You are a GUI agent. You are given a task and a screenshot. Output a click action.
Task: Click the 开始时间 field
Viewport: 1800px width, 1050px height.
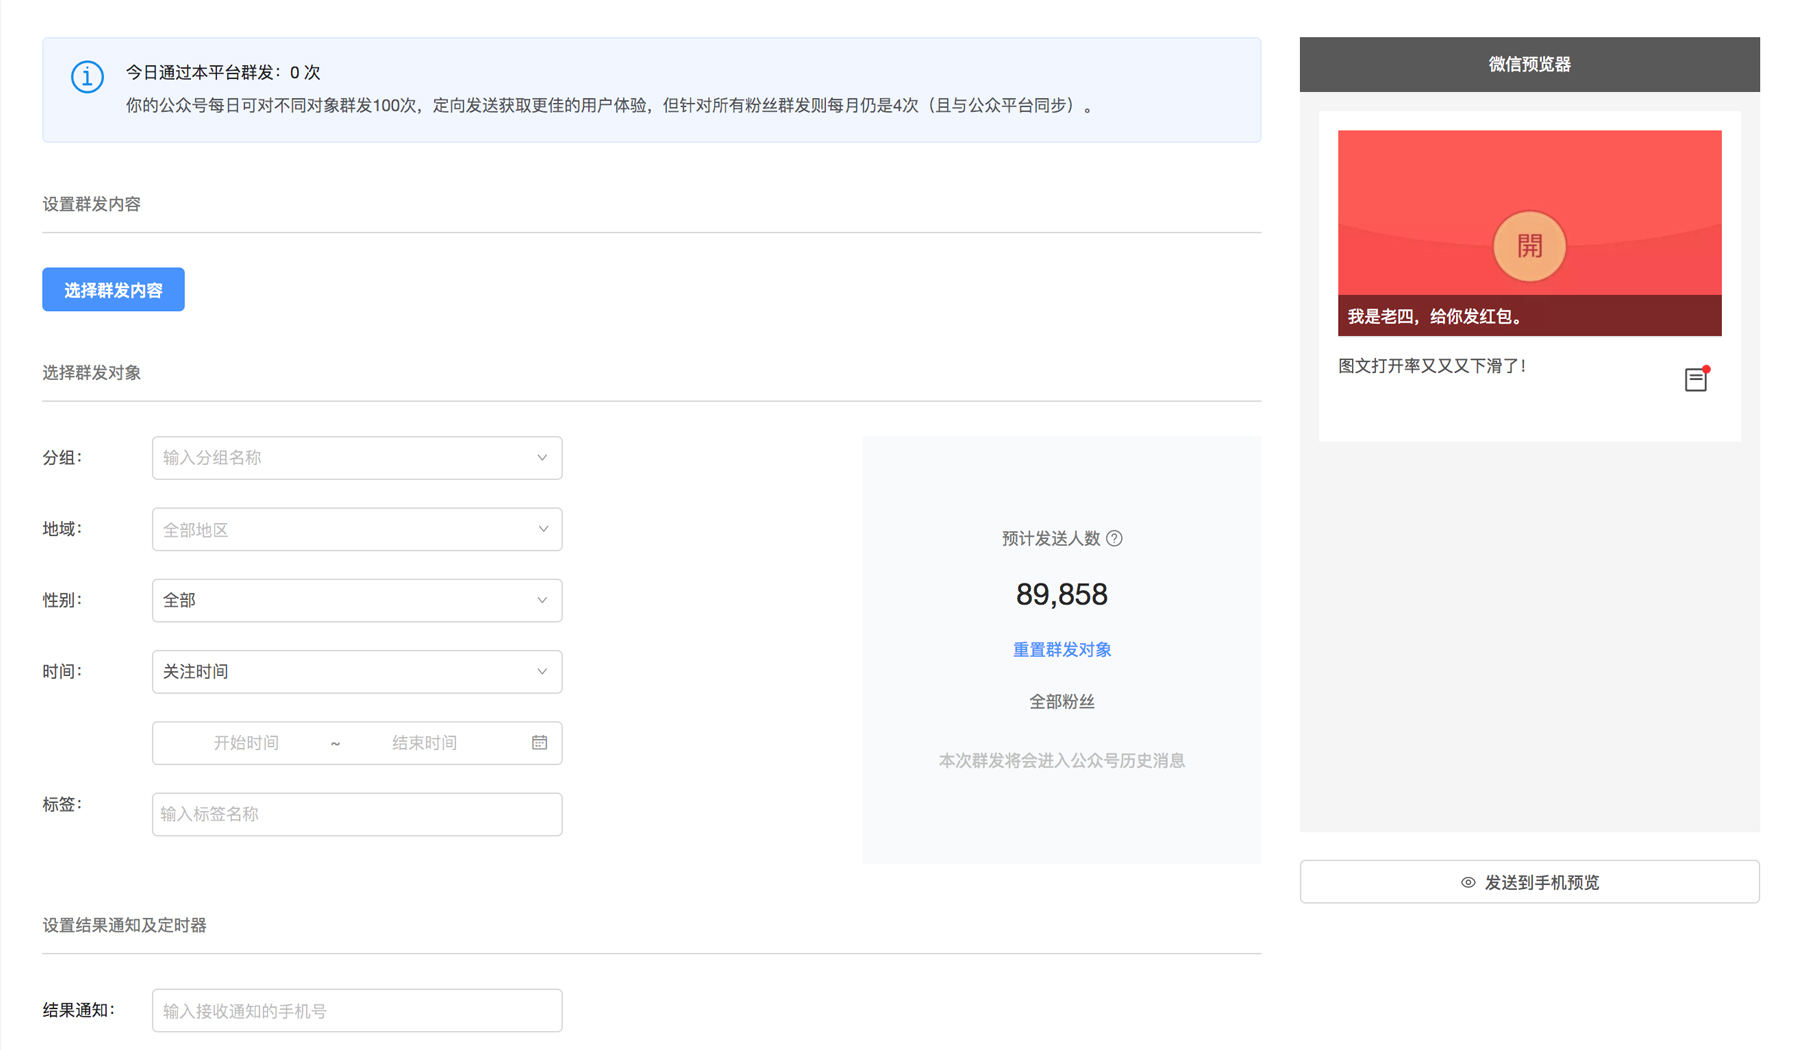pos(246,743)
